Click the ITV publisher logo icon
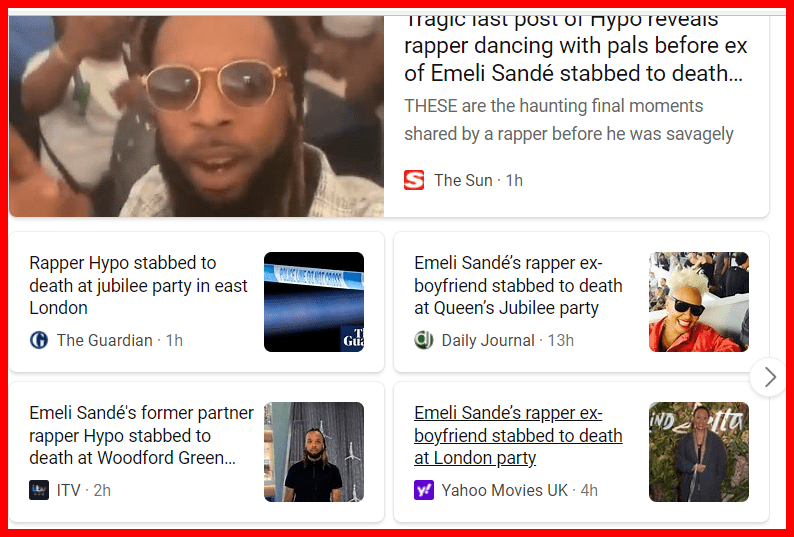794x537 pixels. pos(39,490)
